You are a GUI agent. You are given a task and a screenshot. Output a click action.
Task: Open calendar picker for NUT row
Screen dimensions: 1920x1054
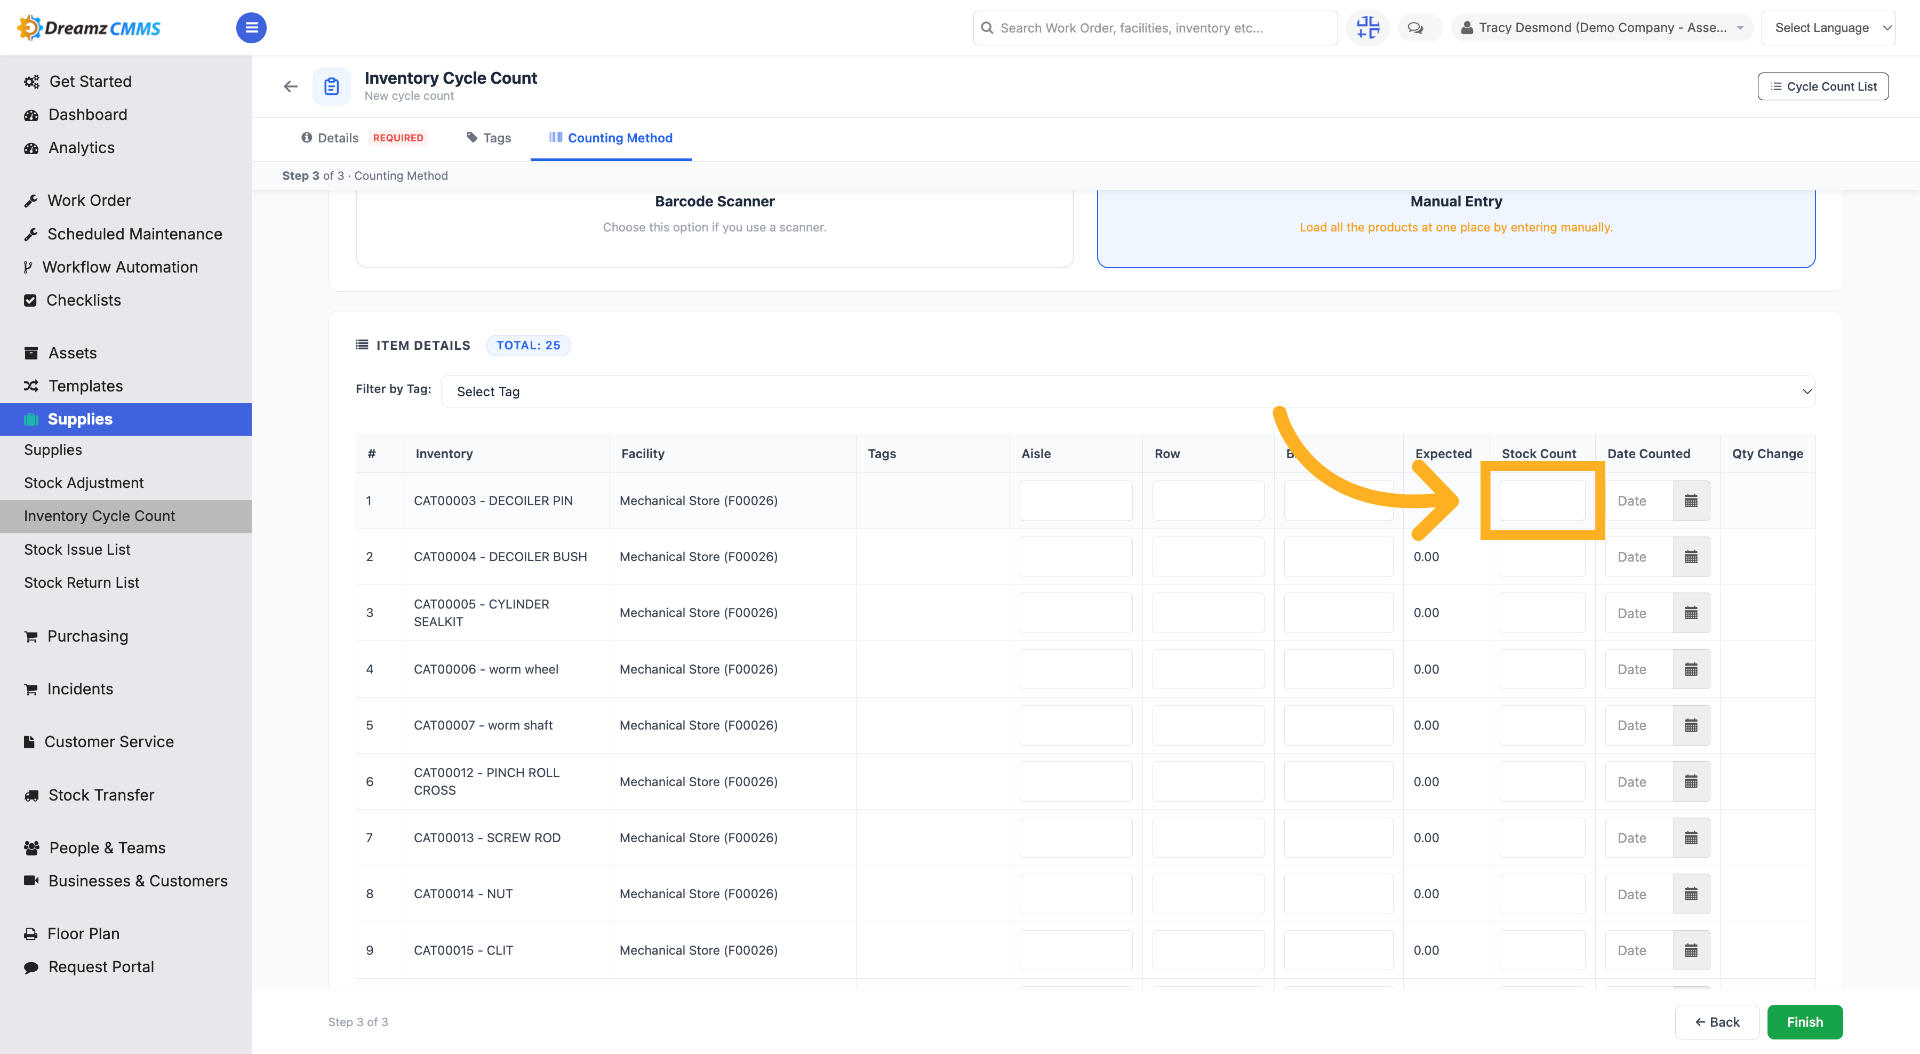tap(1691, 894)
